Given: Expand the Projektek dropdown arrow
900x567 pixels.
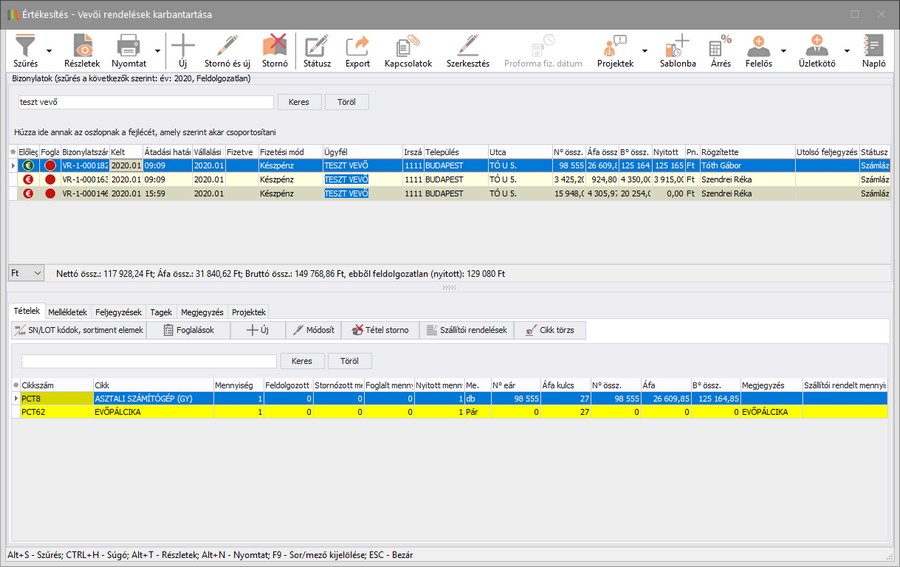Looking at the screenshot, I should point(644,50).
